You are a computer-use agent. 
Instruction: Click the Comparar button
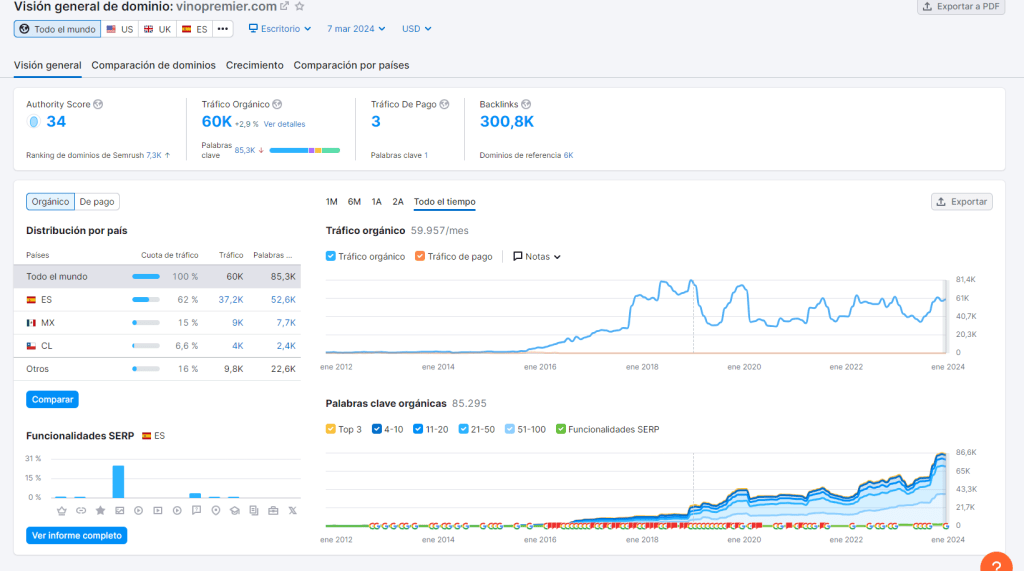52,399
